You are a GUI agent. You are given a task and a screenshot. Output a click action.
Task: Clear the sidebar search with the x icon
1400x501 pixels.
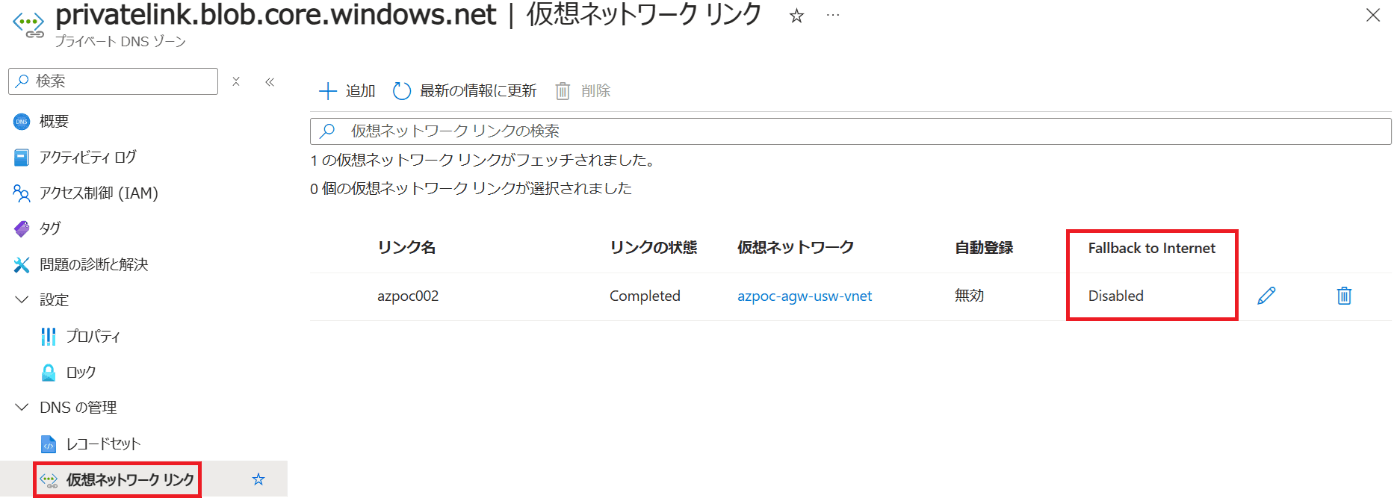click(236, 82)
